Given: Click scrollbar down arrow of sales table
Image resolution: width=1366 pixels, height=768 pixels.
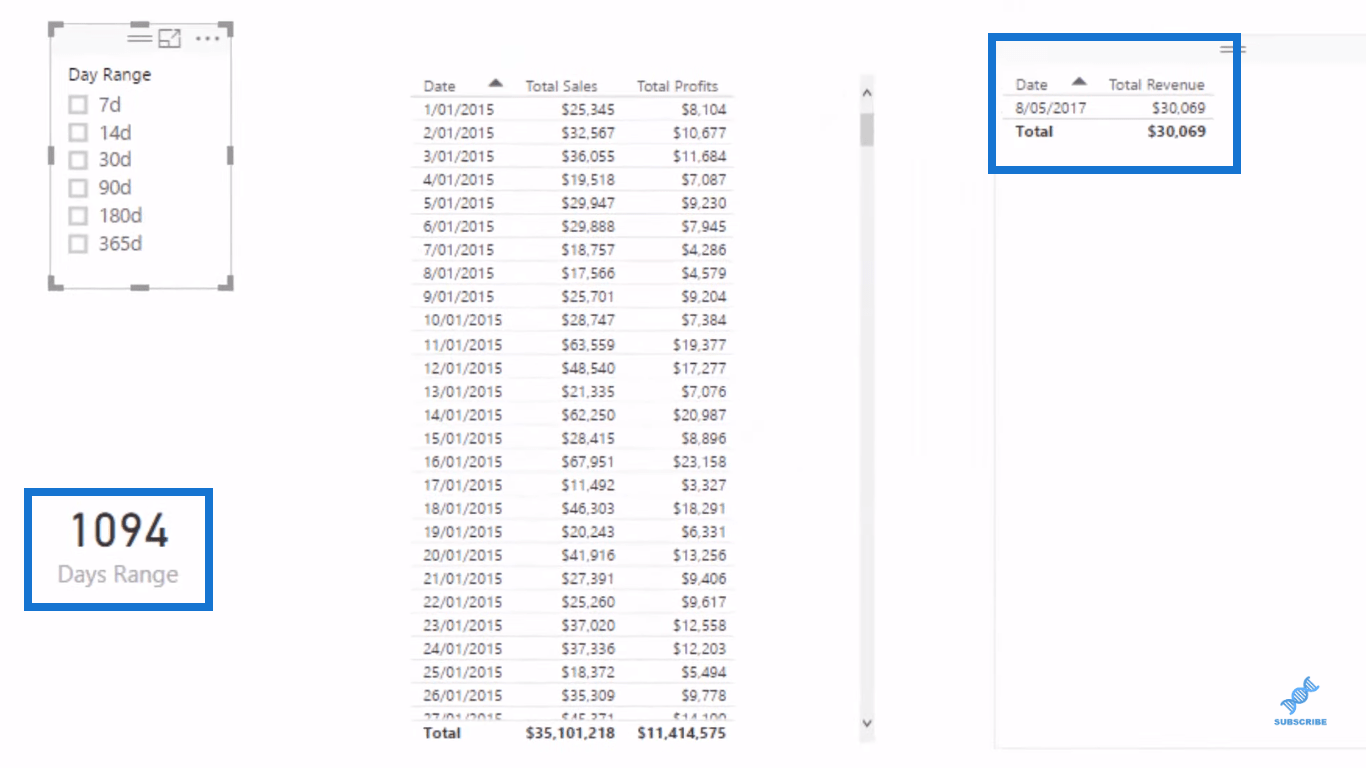Looking at the screenshot, I should point(867,723).
